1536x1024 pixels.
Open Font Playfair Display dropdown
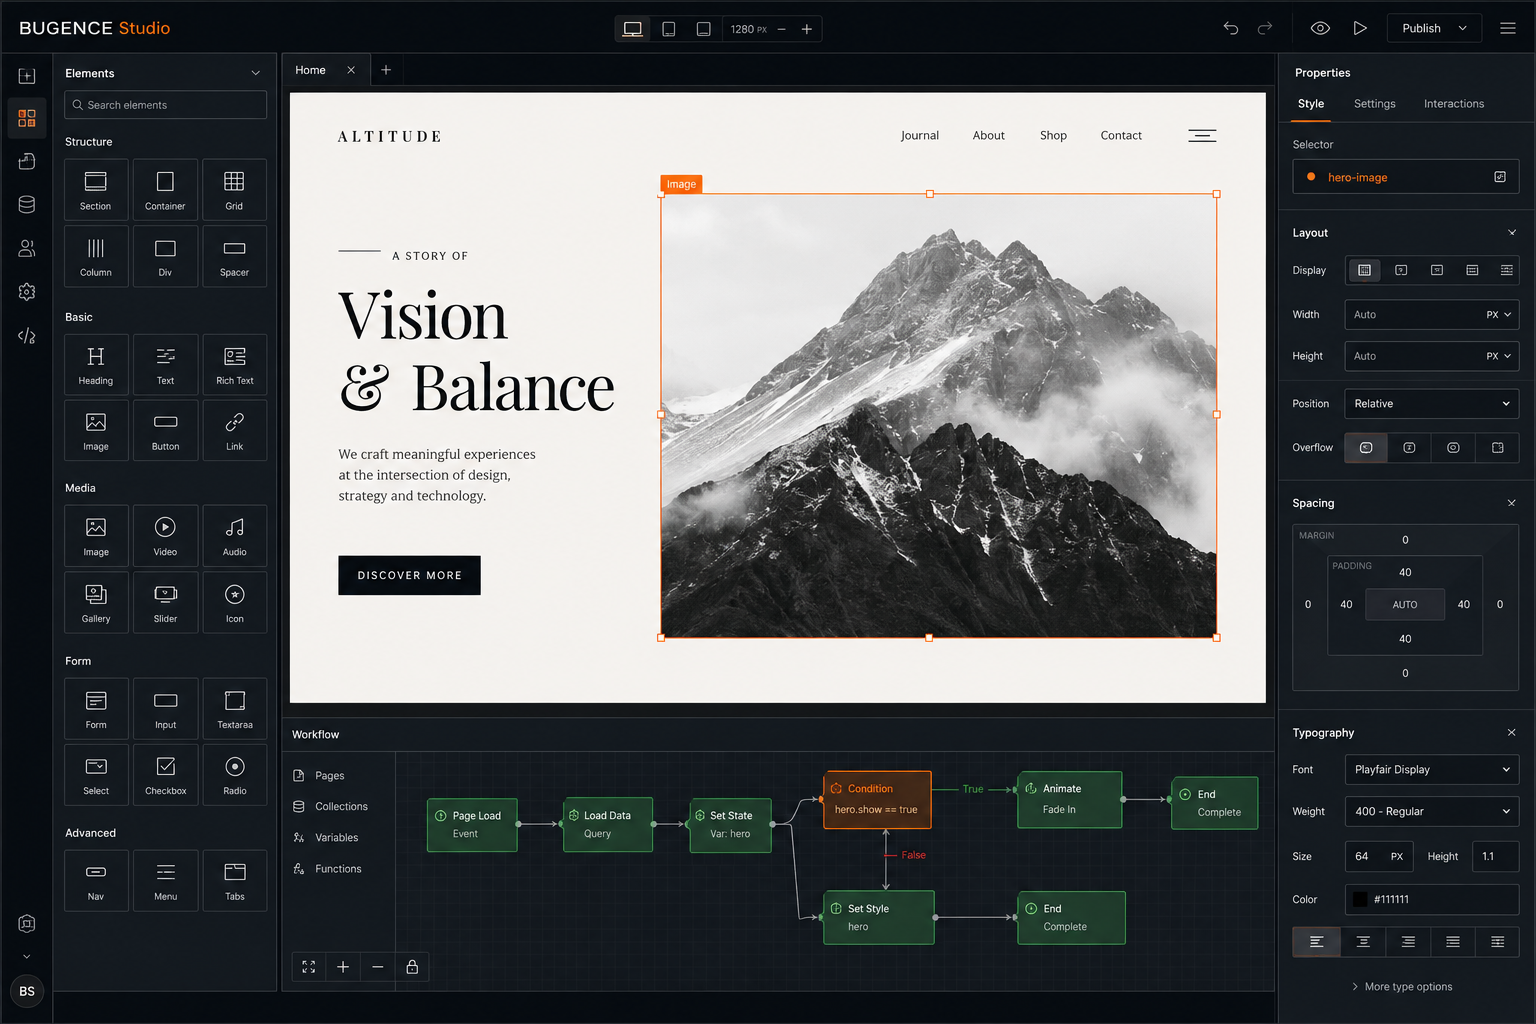coord(1432,770)
